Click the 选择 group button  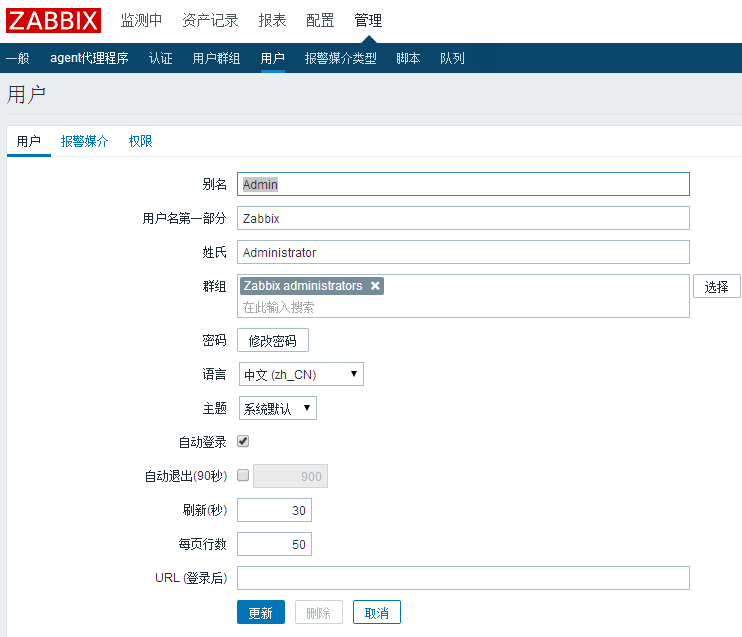716,286
